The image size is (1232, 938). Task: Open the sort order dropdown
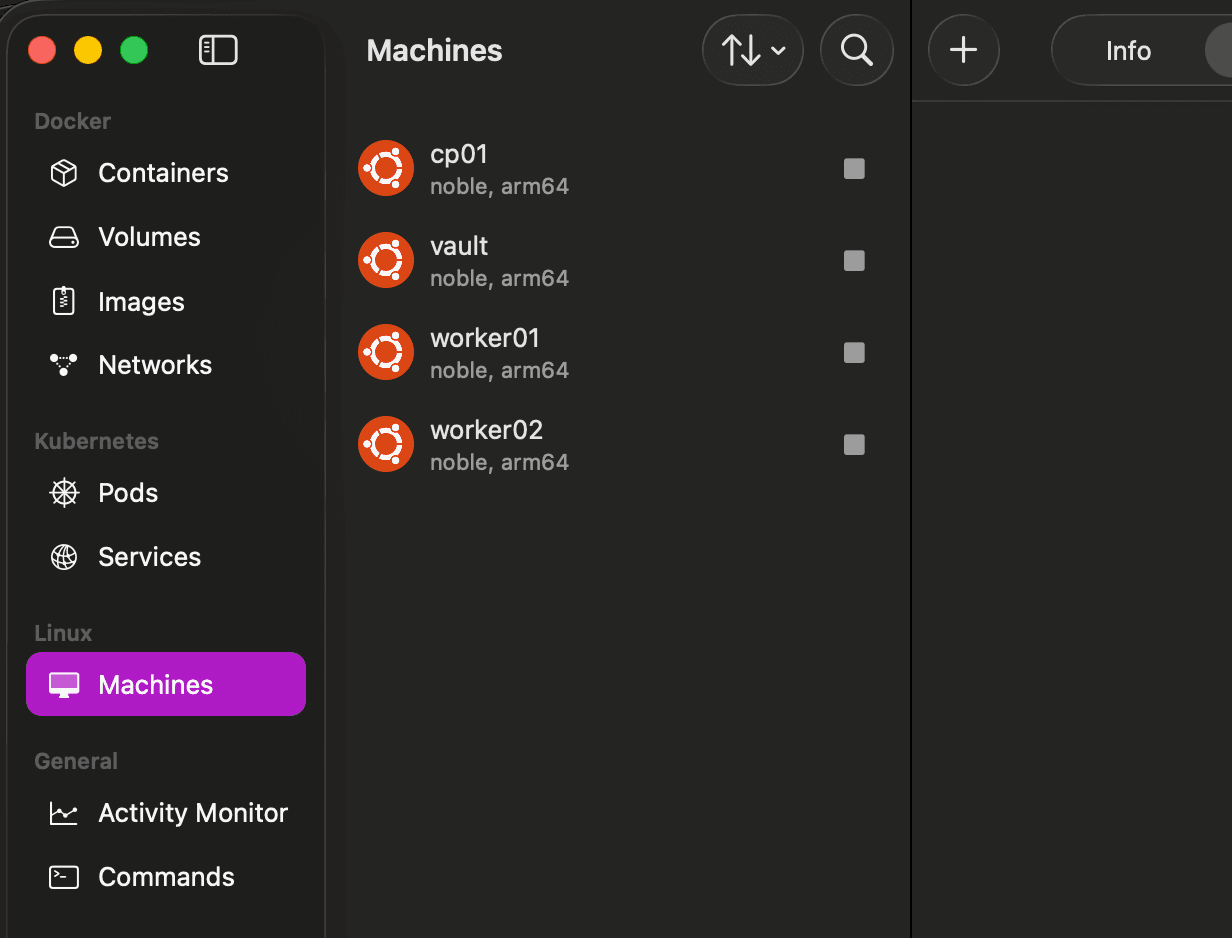click(x=753, y=50)
